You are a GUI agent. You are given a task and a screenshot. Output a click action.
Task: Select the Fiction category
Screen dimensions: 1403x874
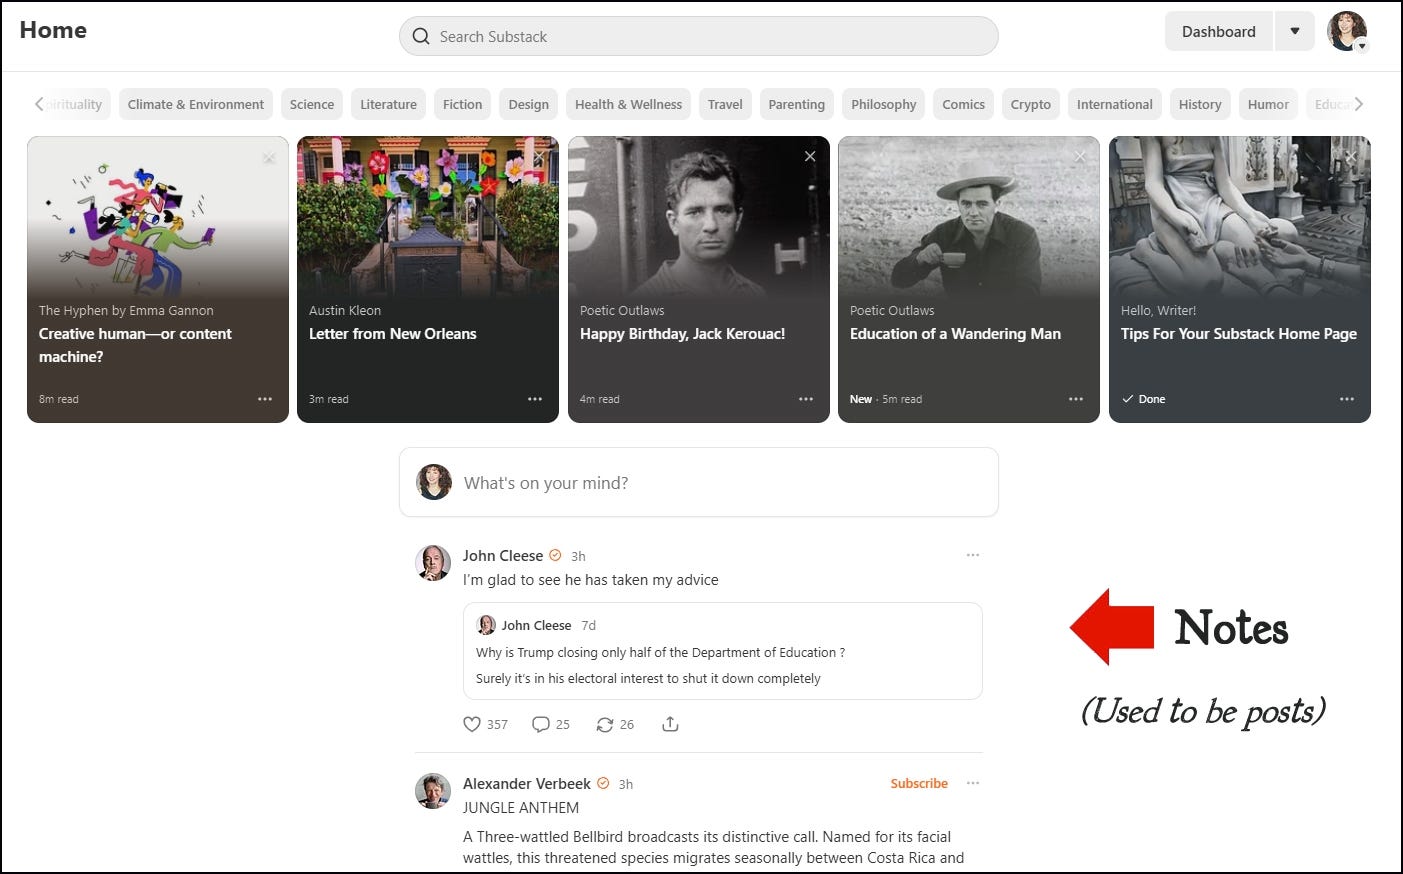(x=462, y=104)
